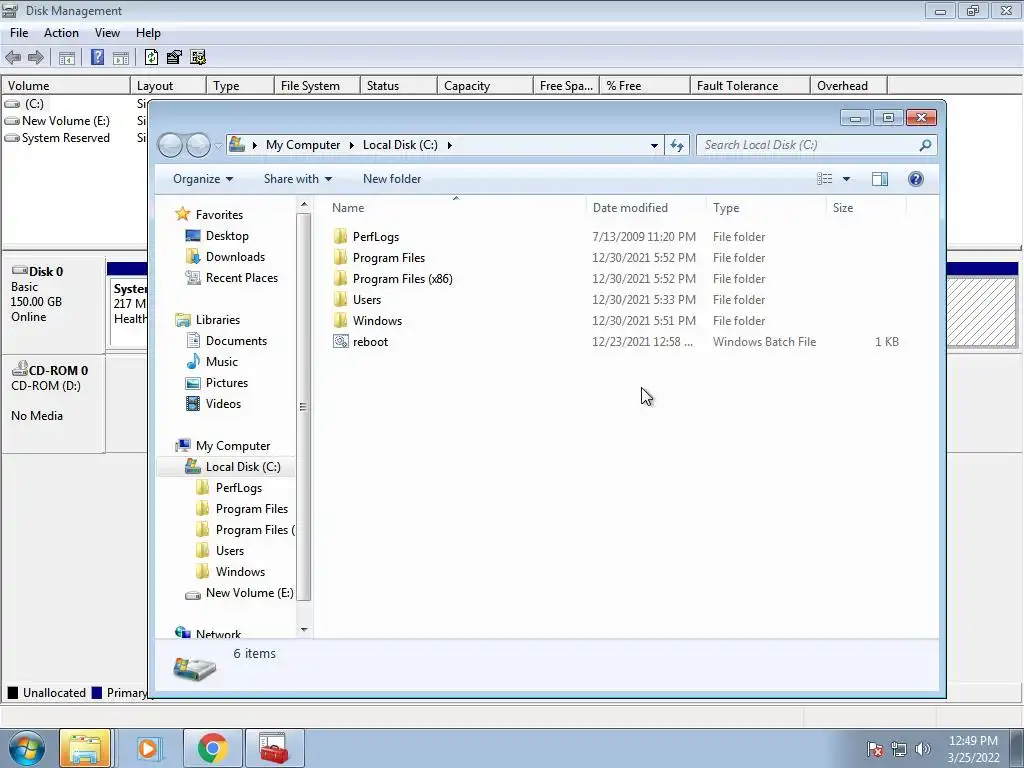This screenshot has width=1024, height=768.
Task: Open Windows Media Player from taskbar
Action: [x=150, y=748]
